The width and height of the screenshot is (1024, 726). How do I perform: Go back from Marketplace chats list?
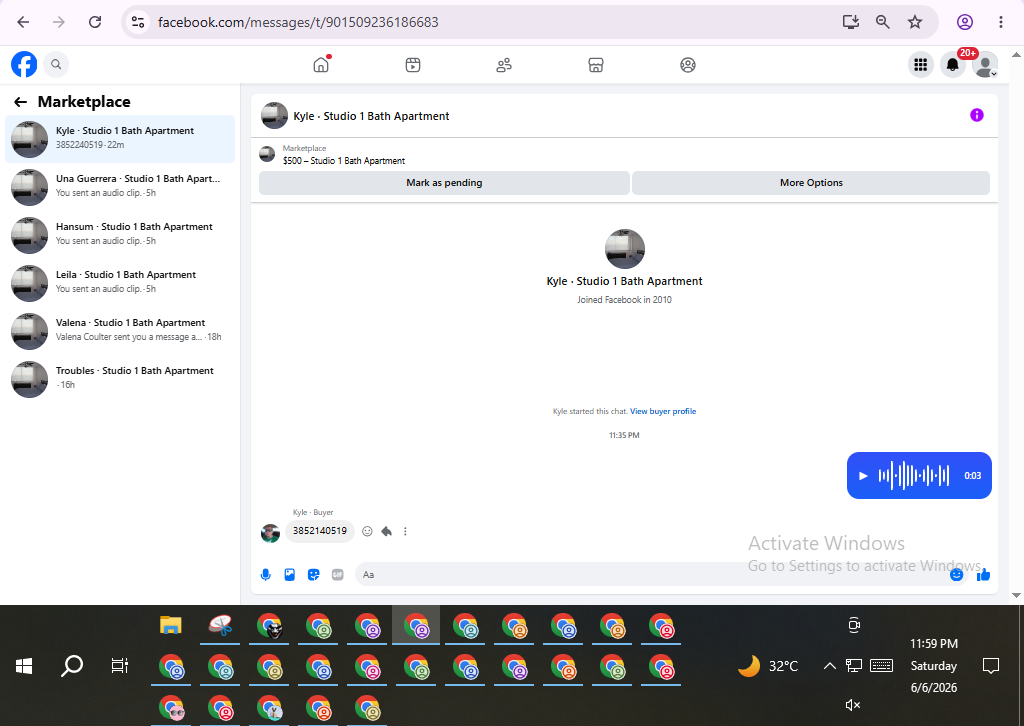20,102
